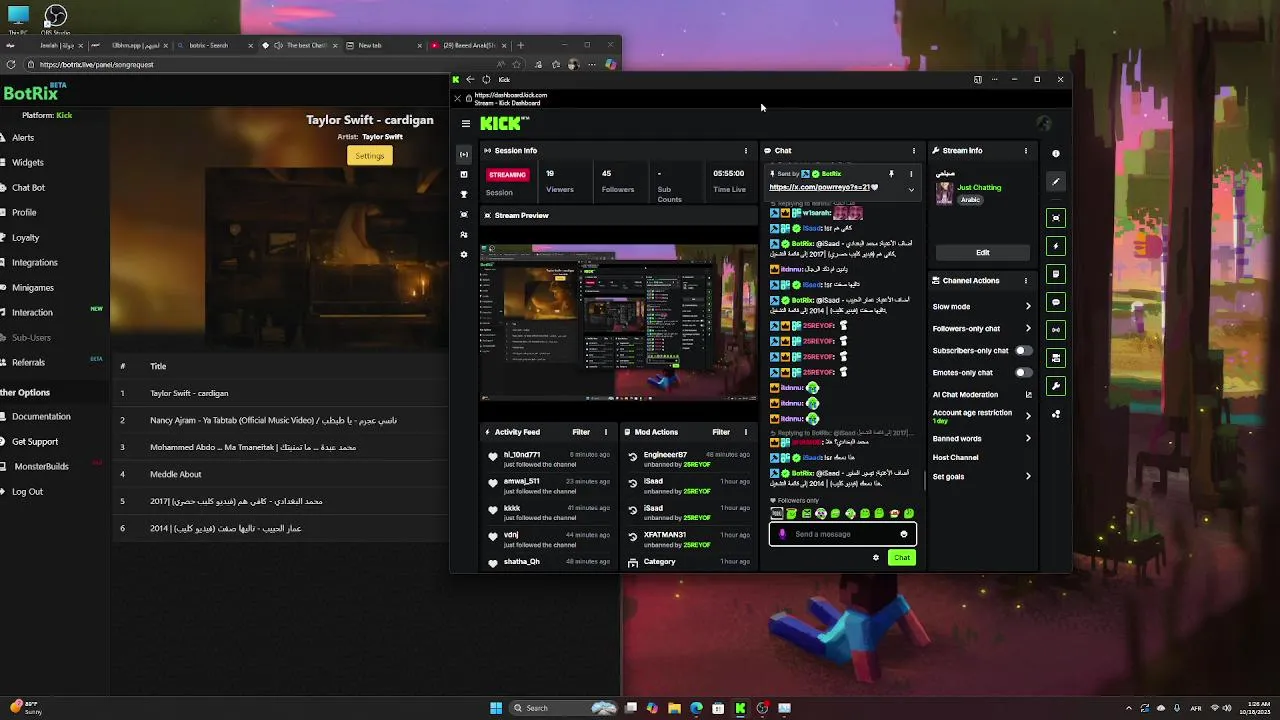This screenshot has height=720, width=1280.
Task: Open Widgets in BotRix sidebar
Action: (x=28, y=163)
